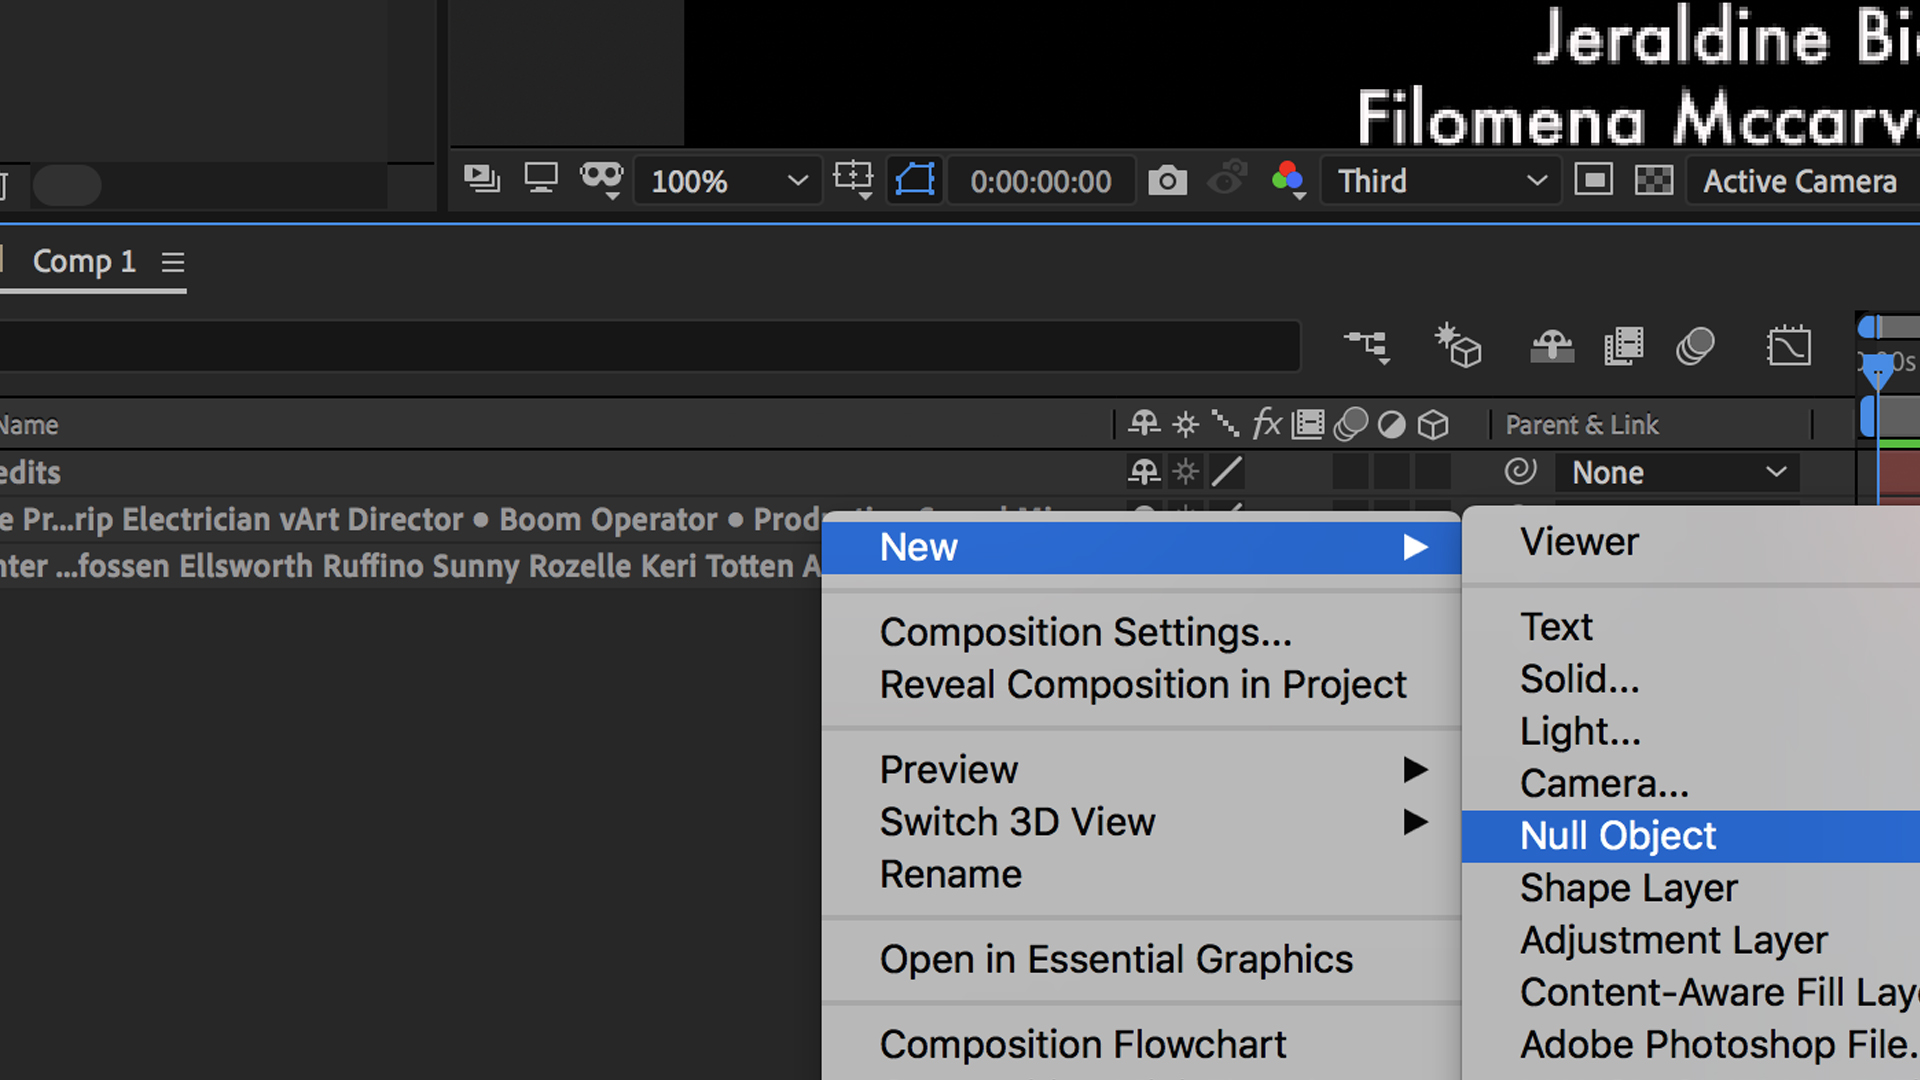Show channel and color management settings
1920x1080 pixels.
pyautogui.click(x=1288, y=180)
